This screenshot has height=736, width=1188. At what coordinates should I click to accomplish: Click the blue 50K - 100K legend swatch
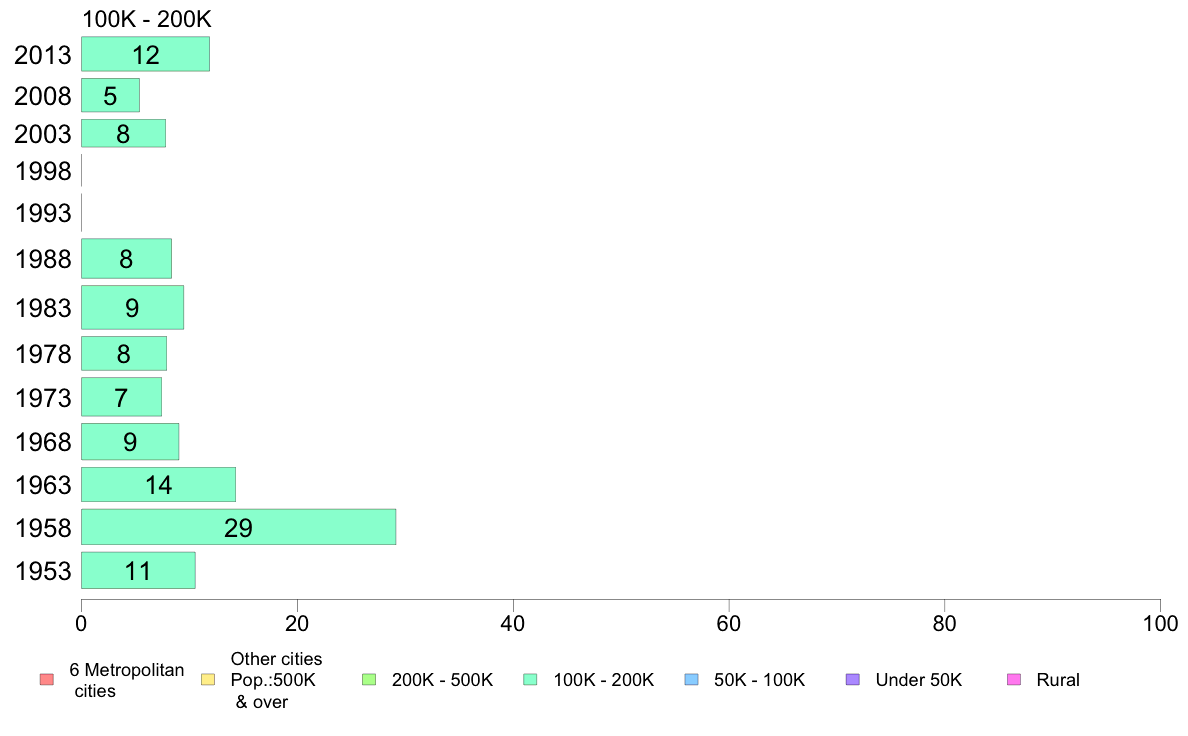tap(691, 680)
